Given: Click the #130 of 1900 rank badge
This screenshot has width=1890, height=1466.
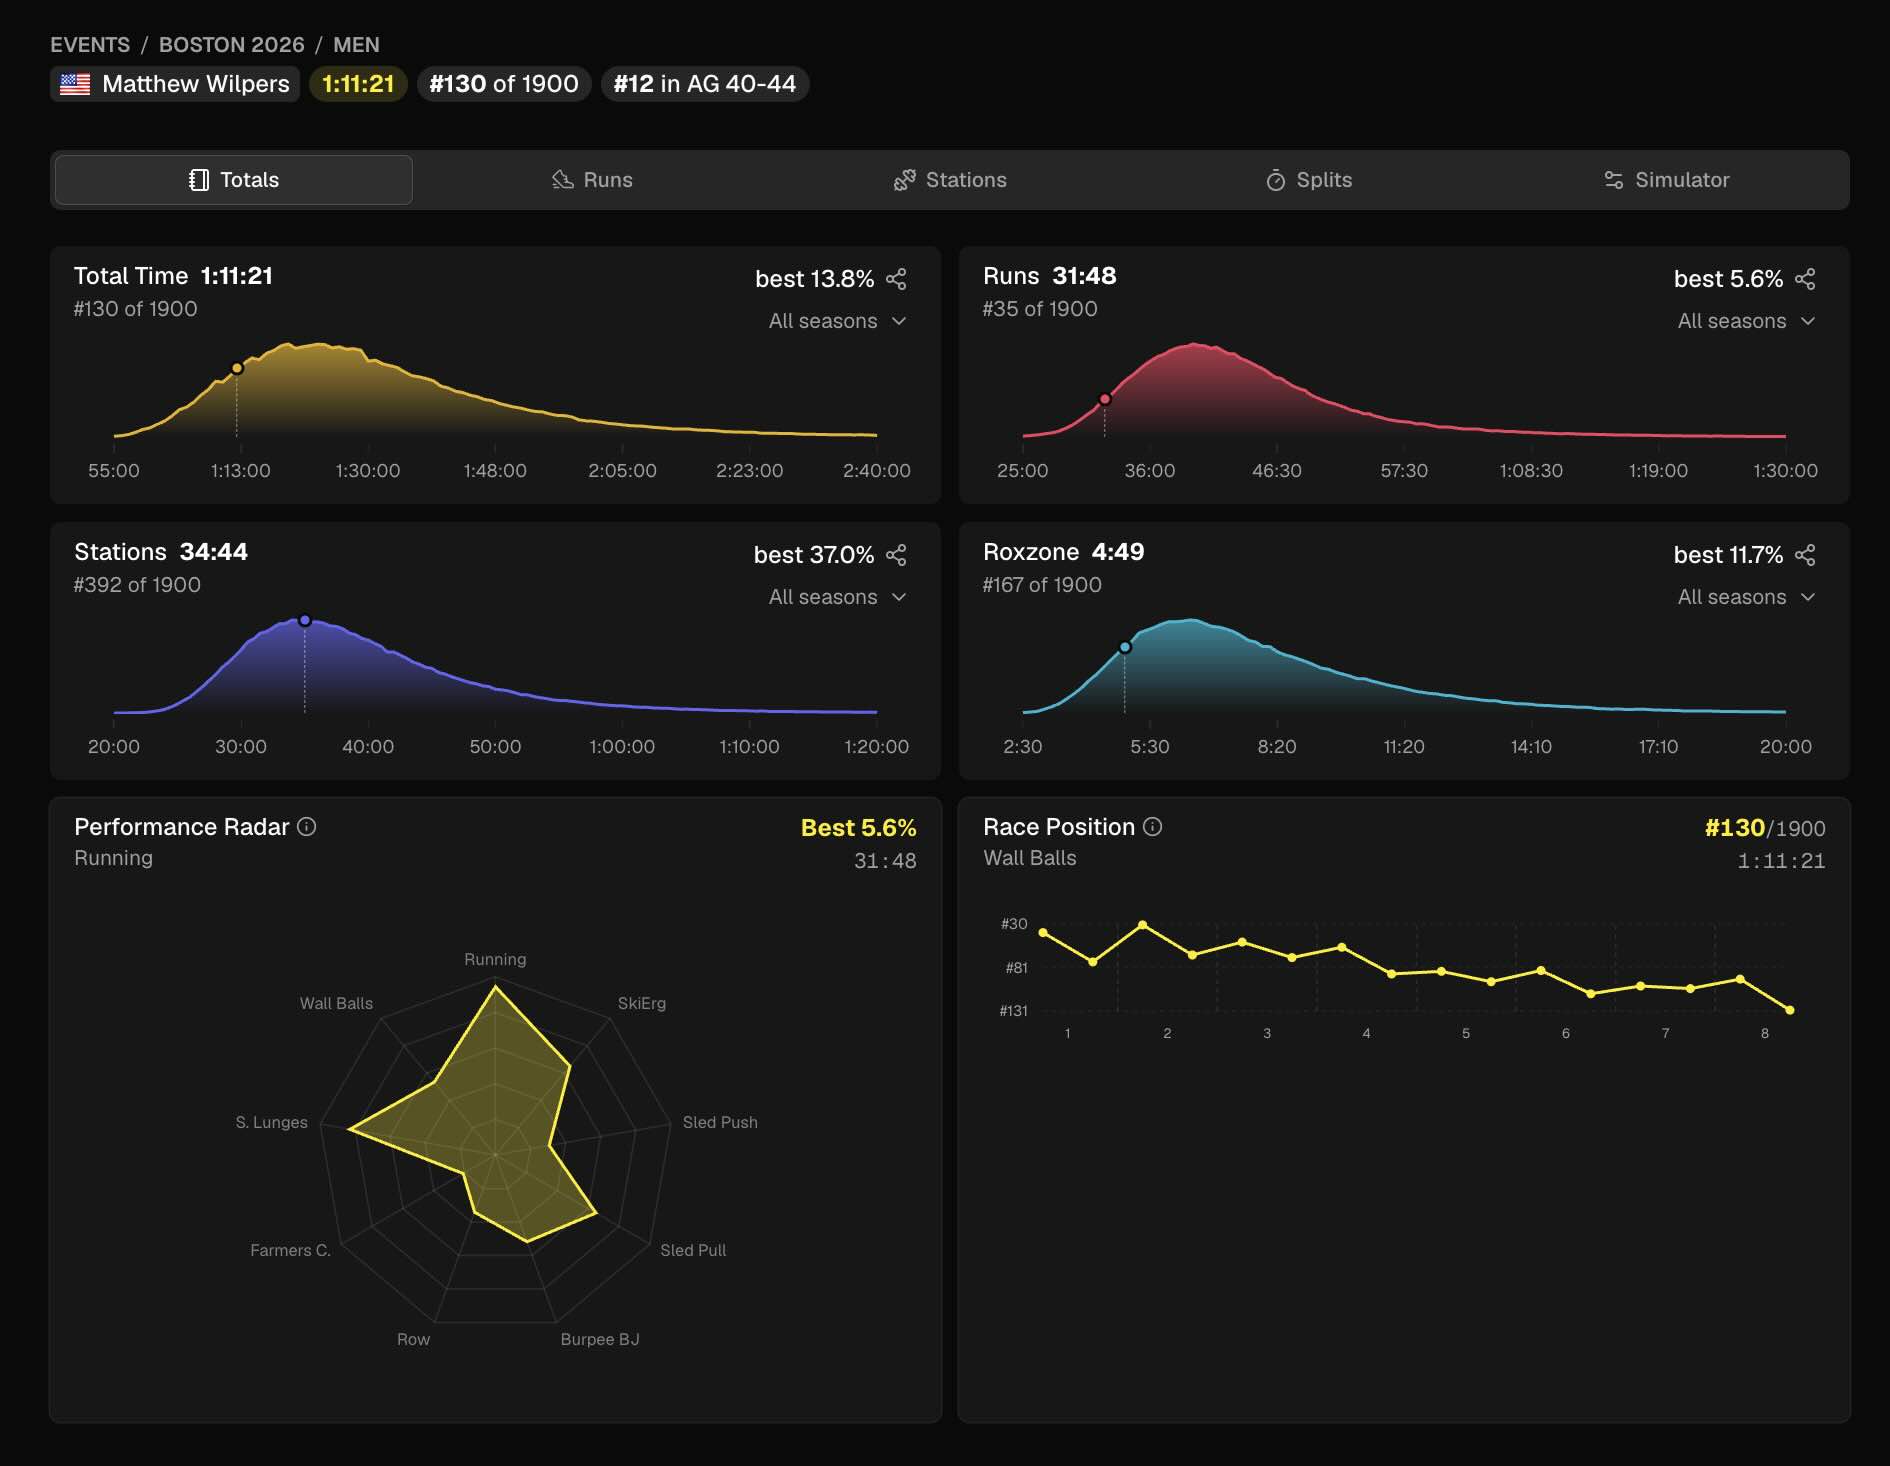Looking at the screenshot, I should click(504, 84).
